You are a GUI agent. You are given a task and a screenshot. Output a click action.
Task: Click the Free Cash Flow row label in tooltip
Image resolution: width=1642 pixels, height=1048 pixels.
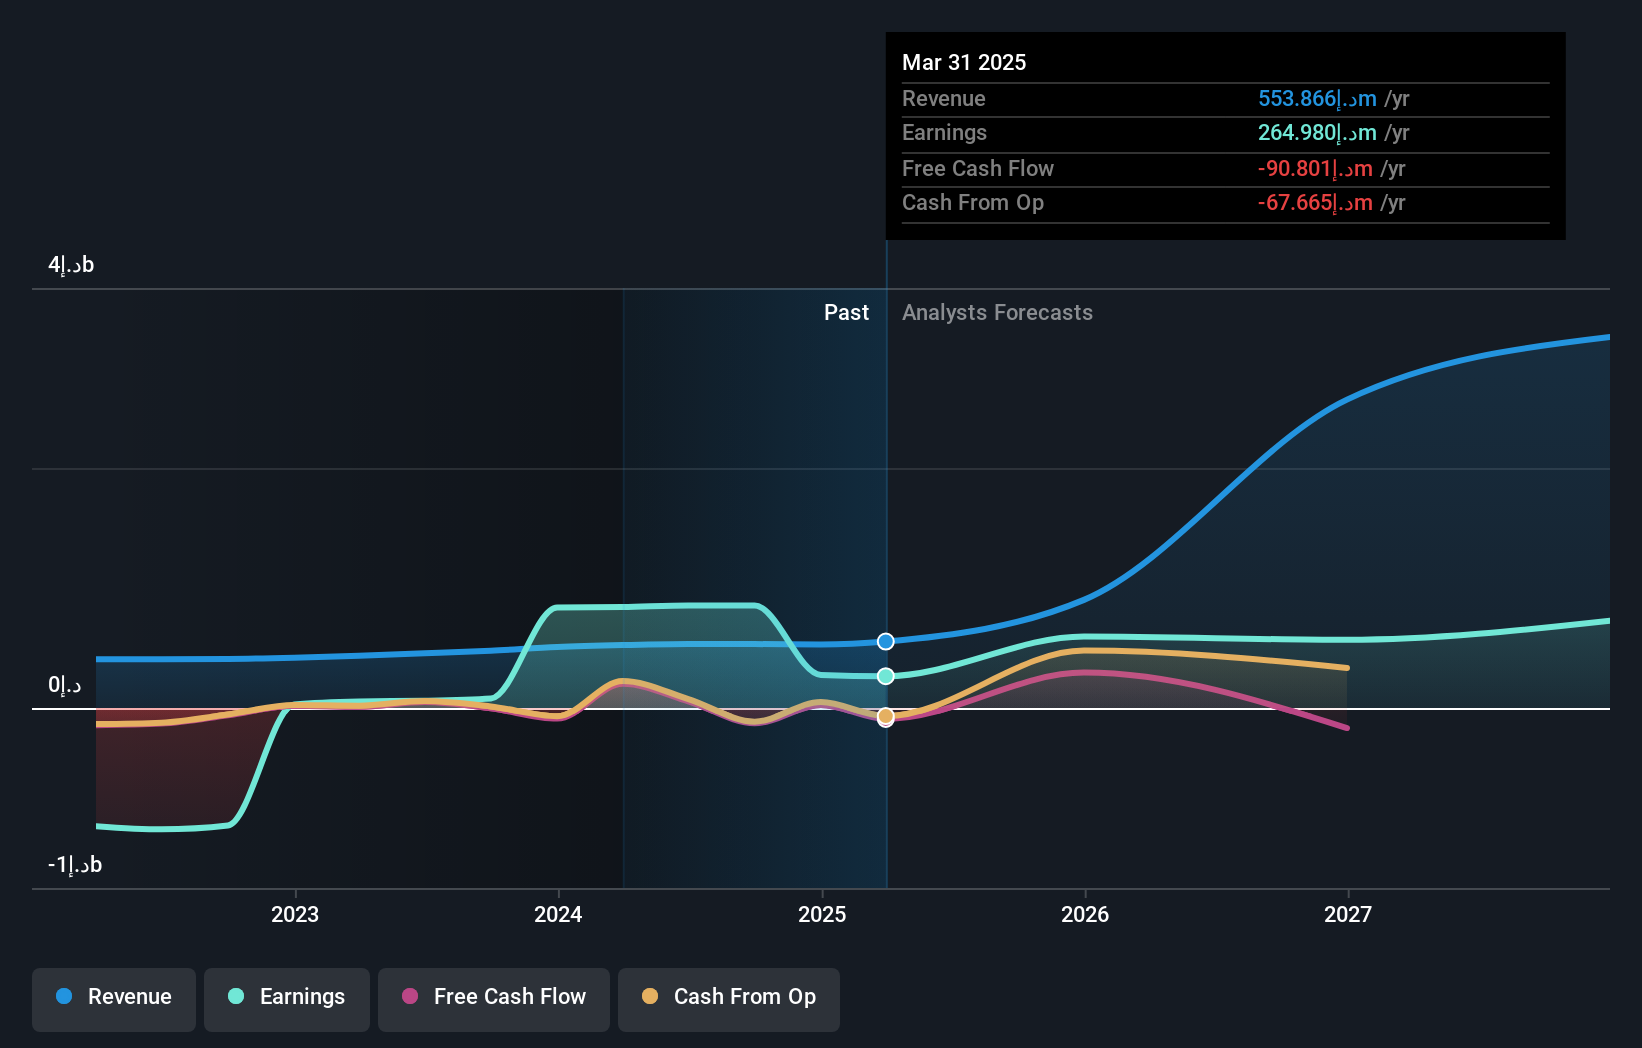978,168
